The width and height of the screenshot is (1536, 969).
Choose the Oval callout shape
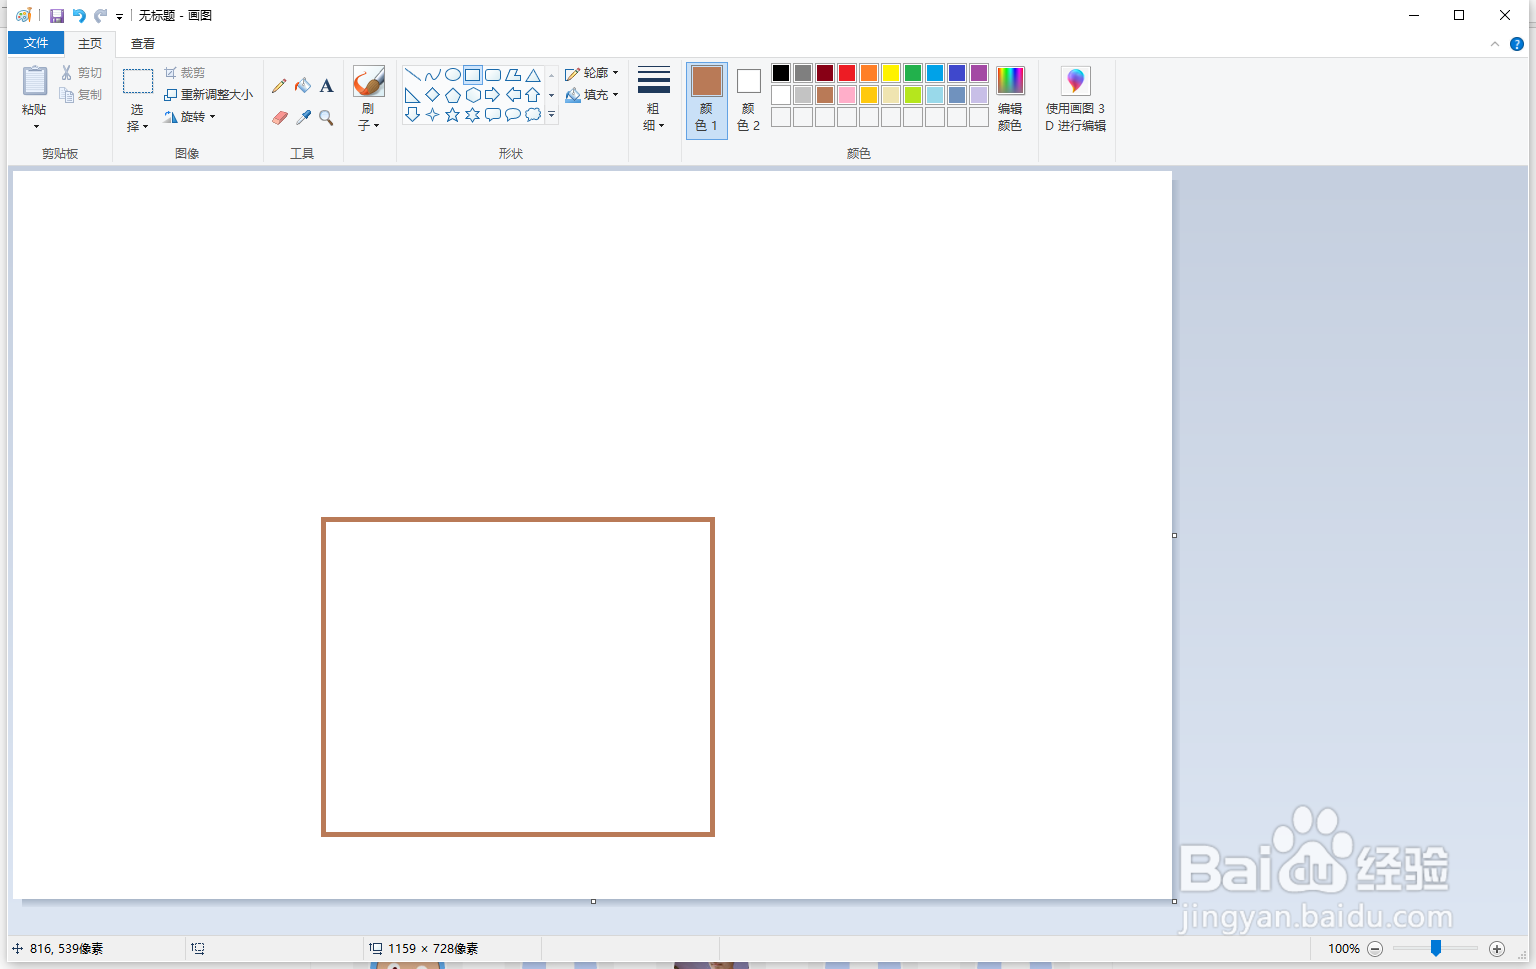click(x=513, y=115)
